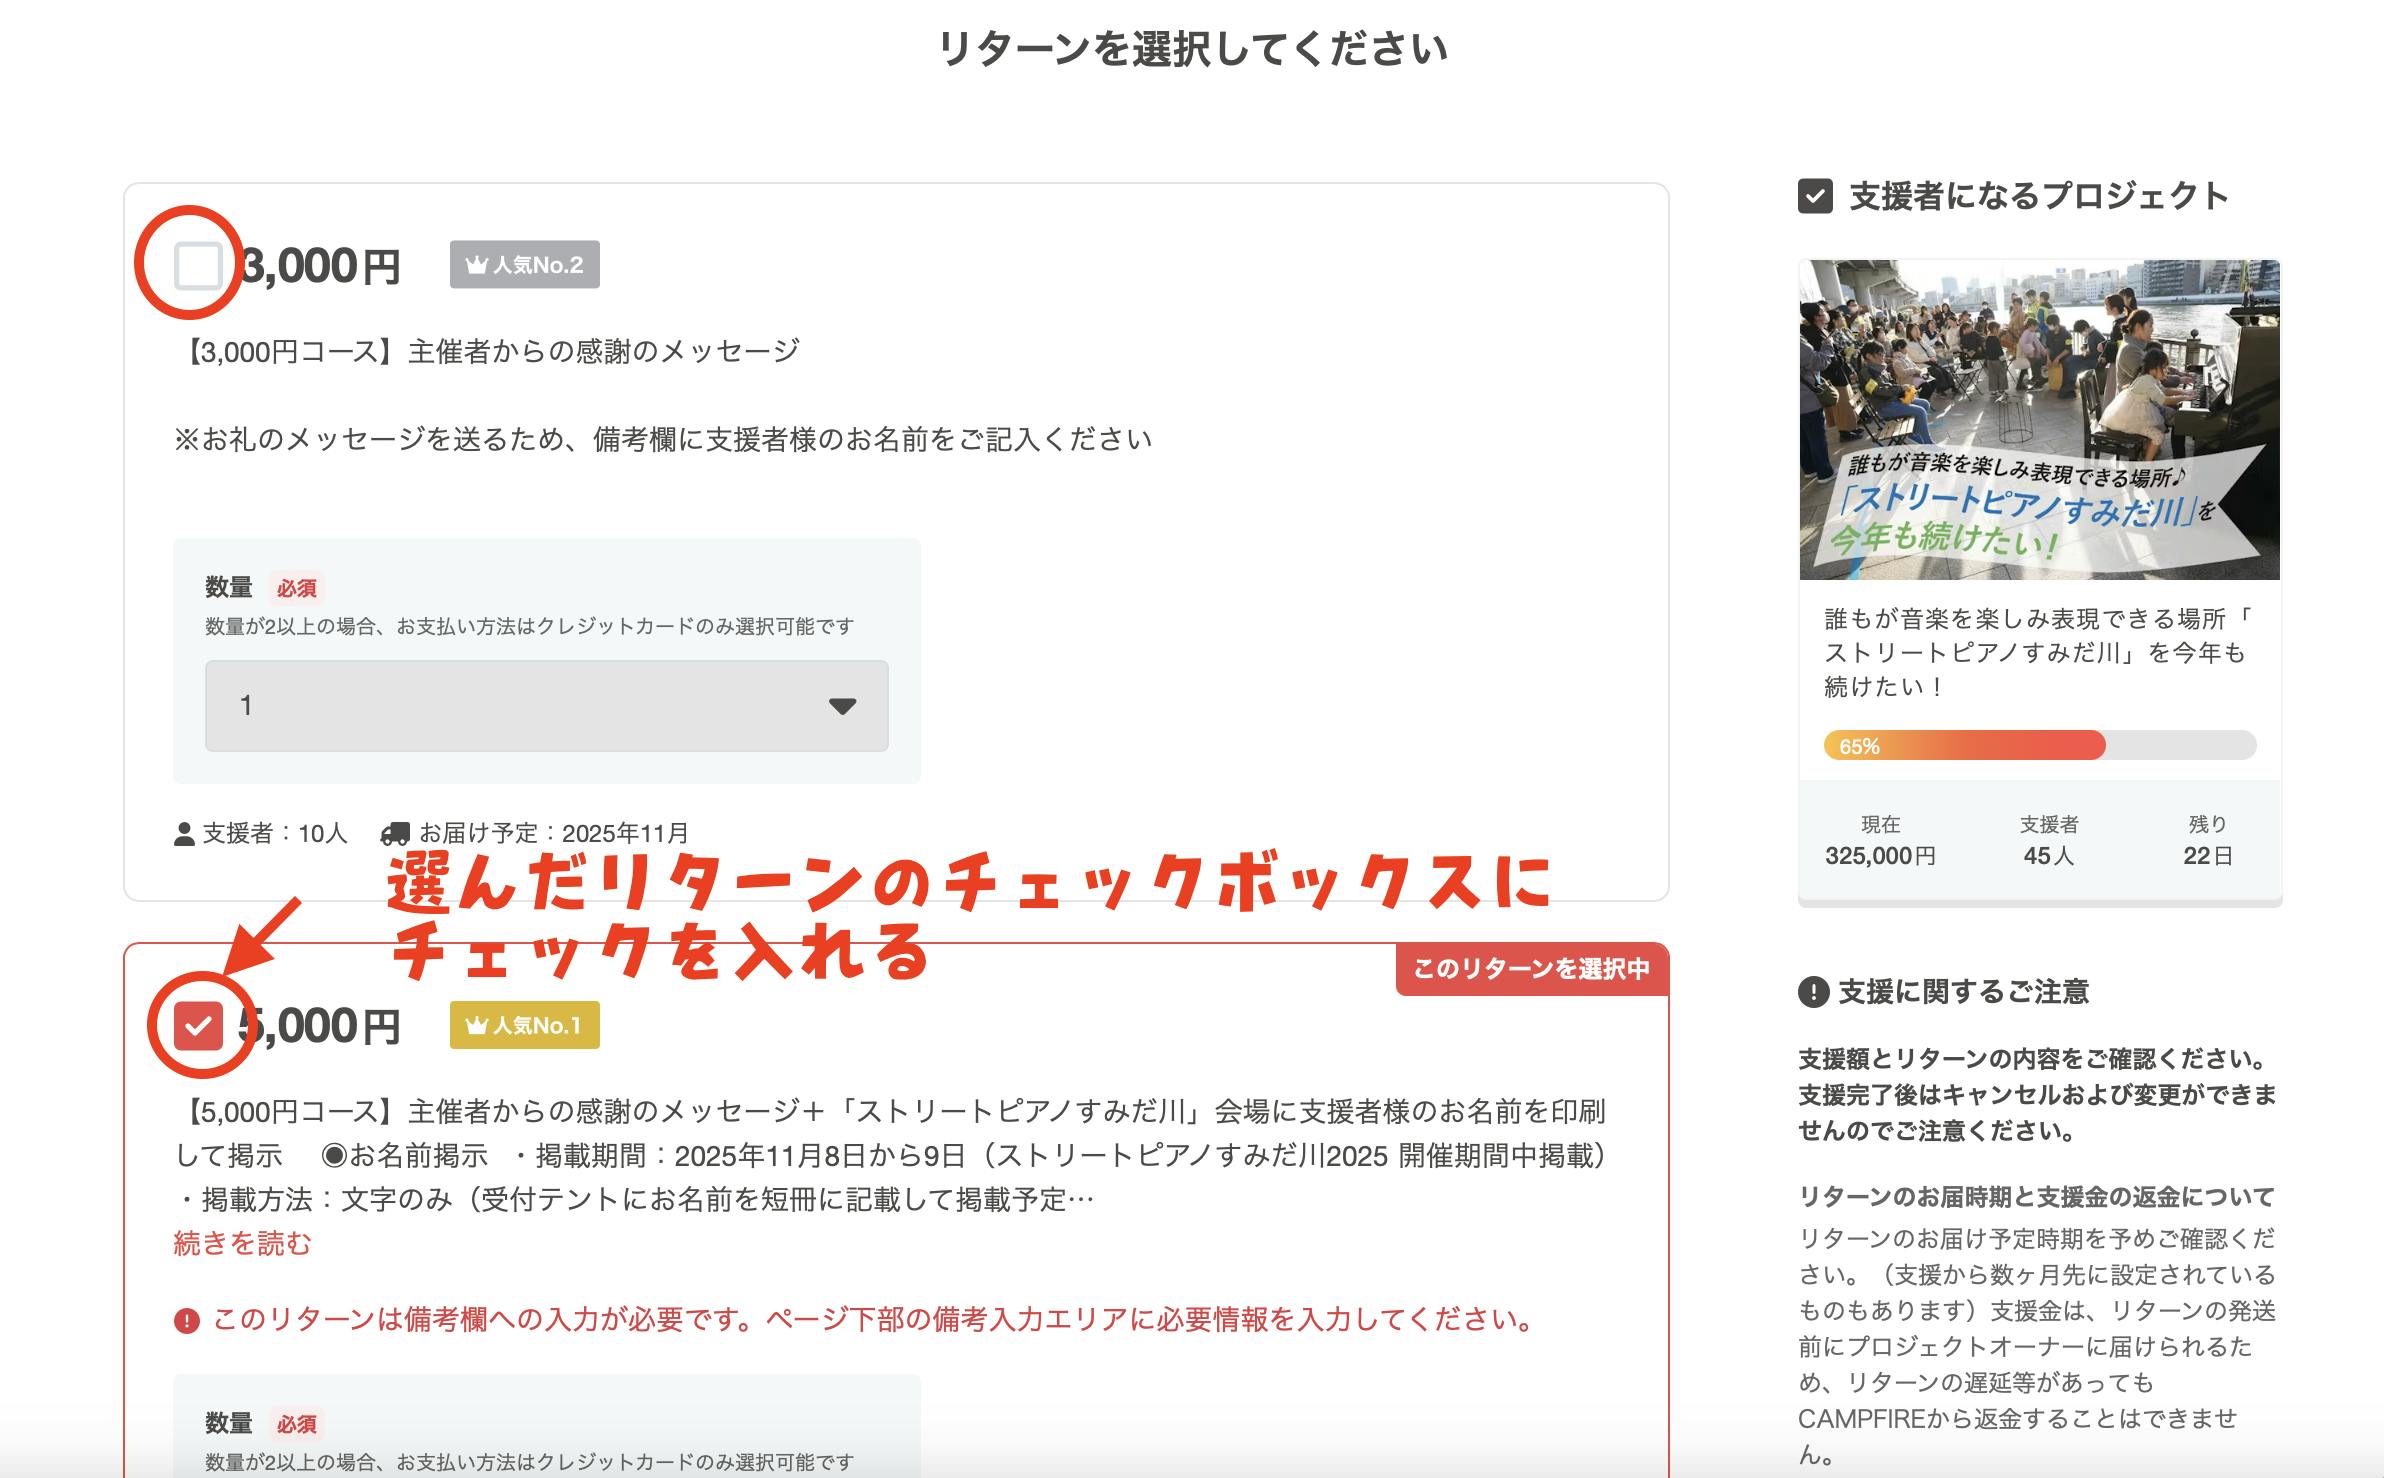Click the 必須 badge next to 数量

tap(297, 588)
